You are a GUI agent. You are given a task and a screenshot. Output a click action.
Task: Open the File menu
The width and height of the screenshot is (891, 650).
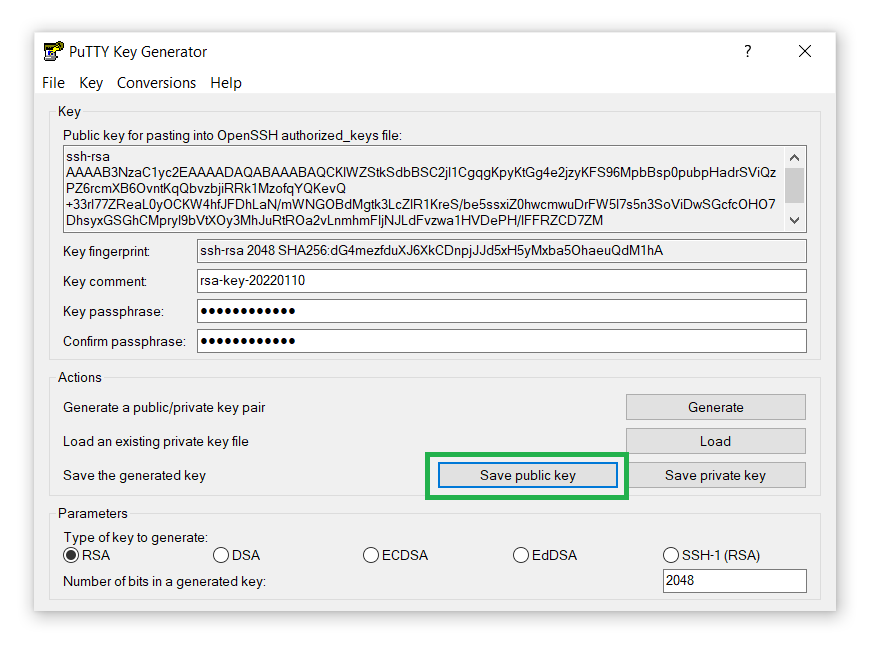(53, 83)
